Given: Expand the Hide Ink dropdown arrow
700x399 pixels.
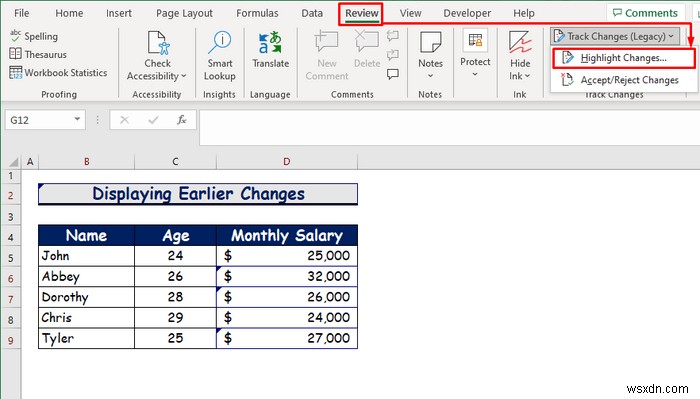Looking at the screenshot, I should pos(527,76).
